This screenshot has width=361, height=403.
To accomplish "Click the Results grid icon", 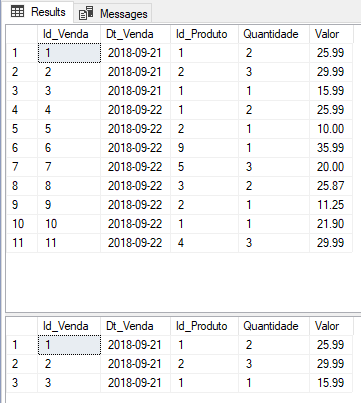I will pos(17,12).
